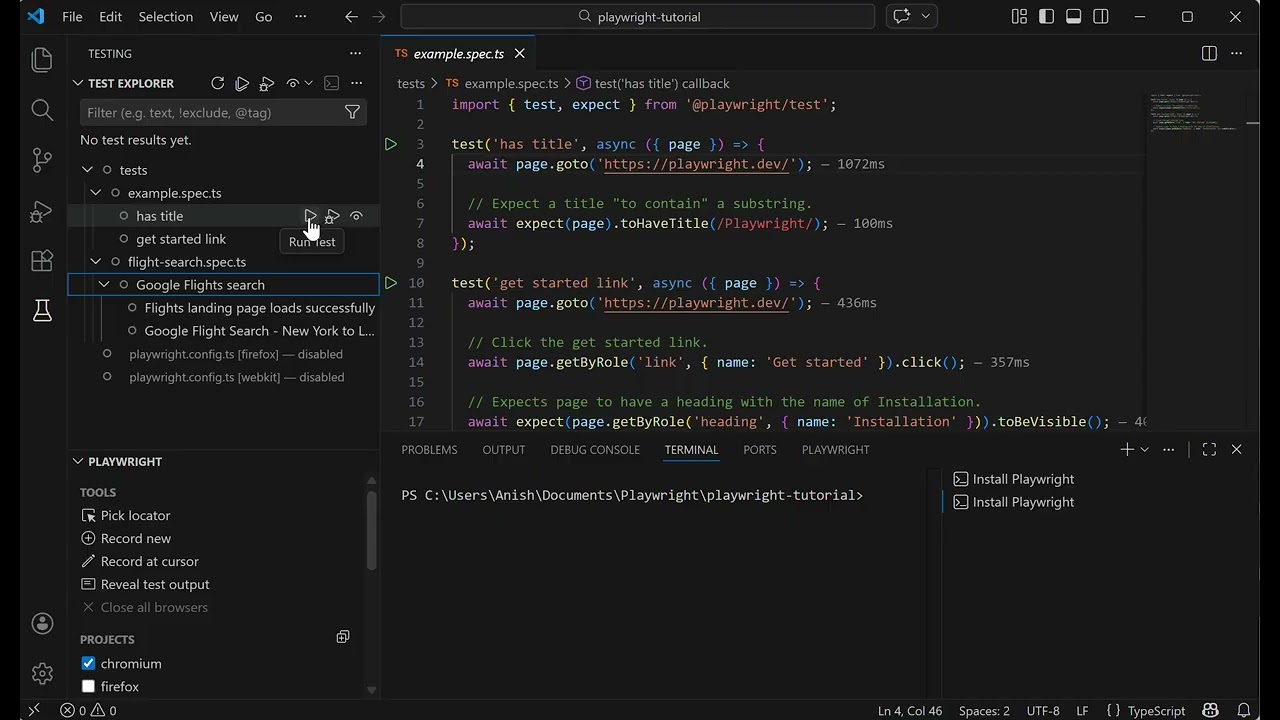Open the File menu
The width and height of the screenshot is (1280, 720).
point(72,17)
